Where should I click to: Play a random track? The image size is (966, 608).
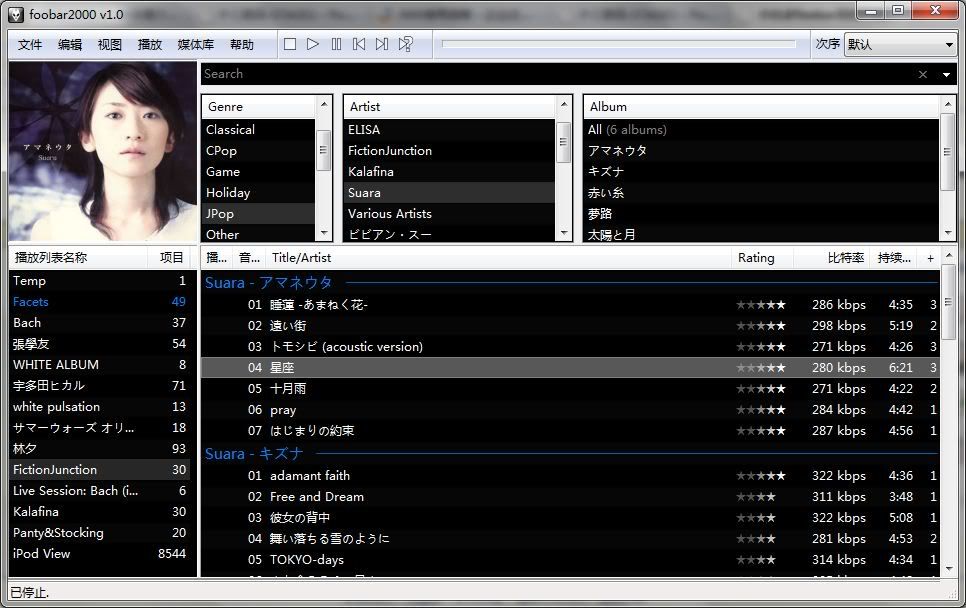point(405,44)
